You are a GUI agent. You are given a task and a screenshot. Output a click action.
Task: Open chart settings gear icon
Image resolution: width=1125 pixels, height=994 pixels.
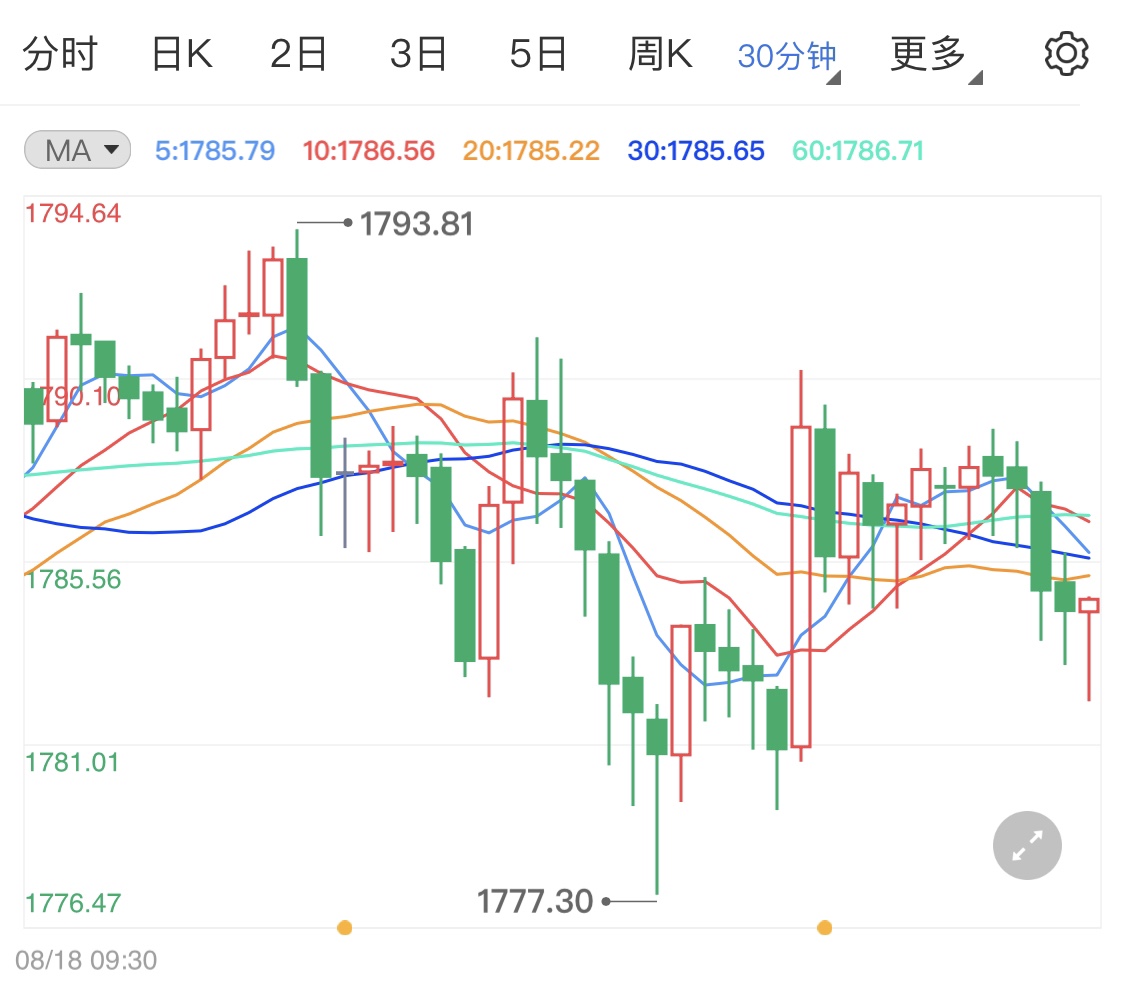[x=1066, y=54]
